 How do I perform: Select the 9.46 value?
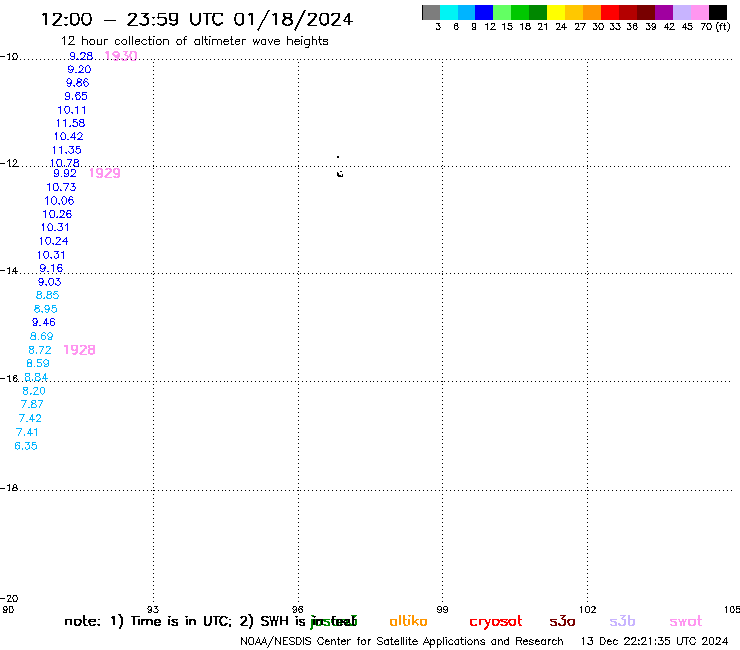44,322
